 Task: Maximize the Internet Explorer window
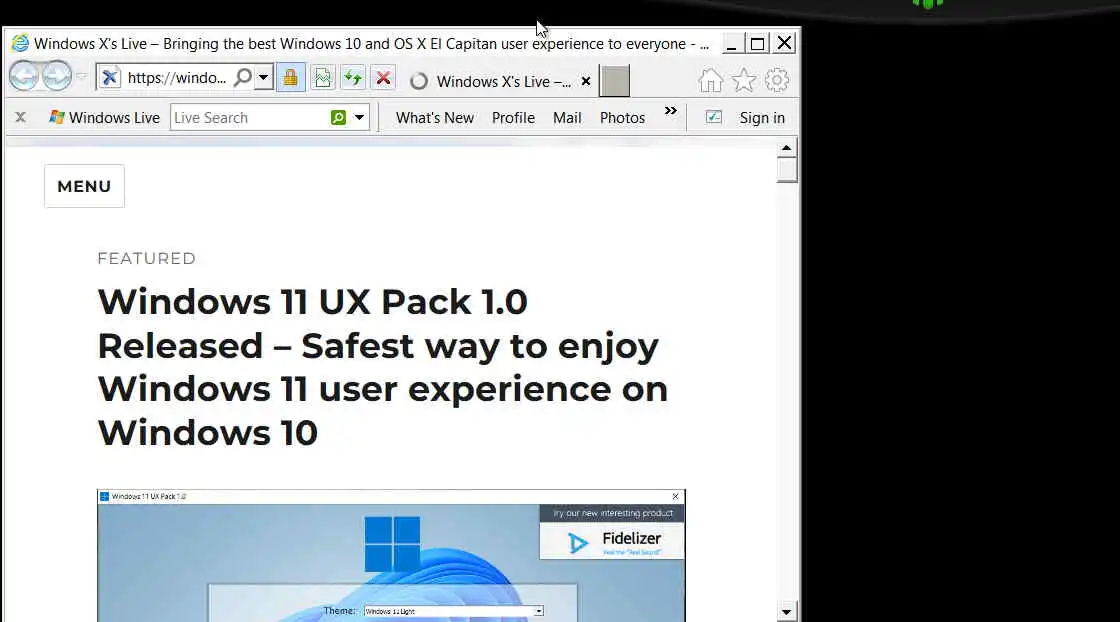click(757, 44)
